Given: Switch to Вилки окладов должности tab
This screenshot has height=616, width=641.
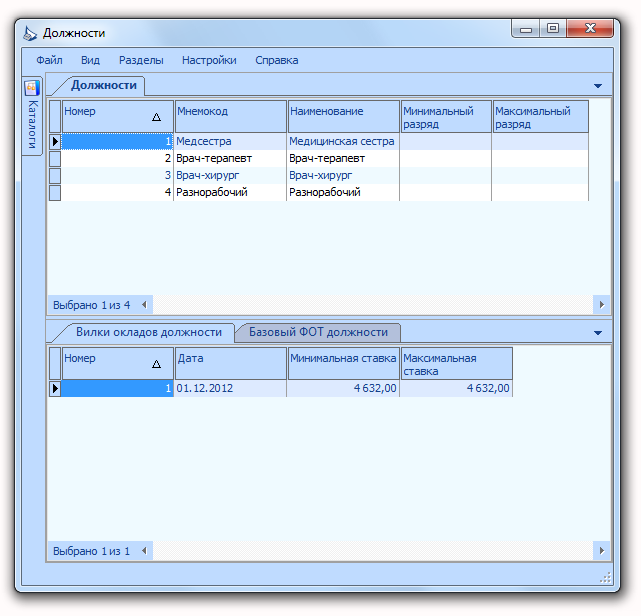Looking at the screenshot, I should pos(149,332).
